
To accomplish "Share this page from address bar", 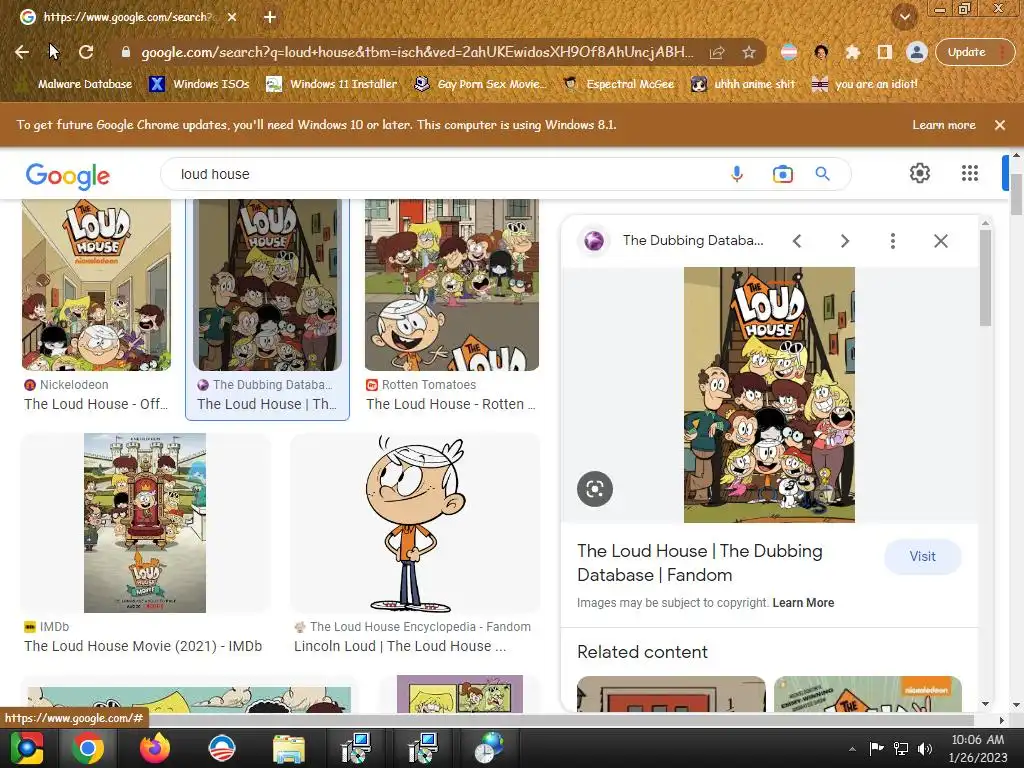I will (717, 52).
